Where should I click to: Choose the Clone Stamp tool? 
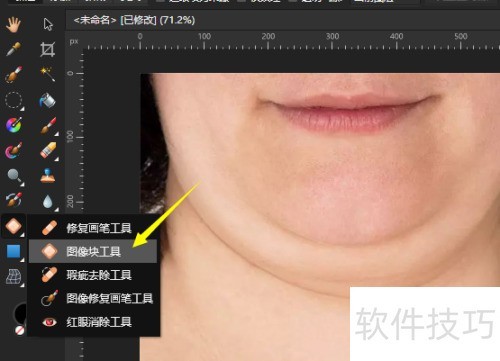point(48,176)
